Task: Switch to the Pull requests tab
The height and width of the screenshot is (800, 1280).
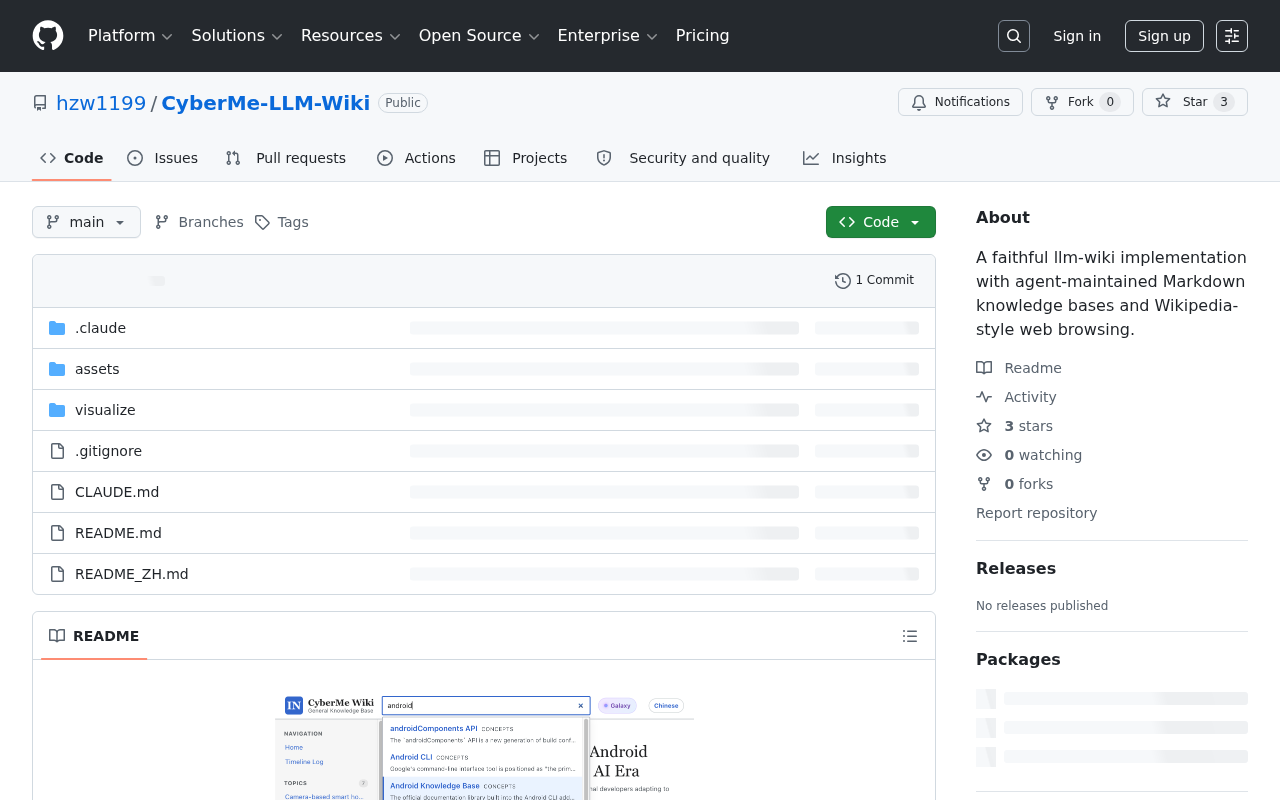Action: 286,158
